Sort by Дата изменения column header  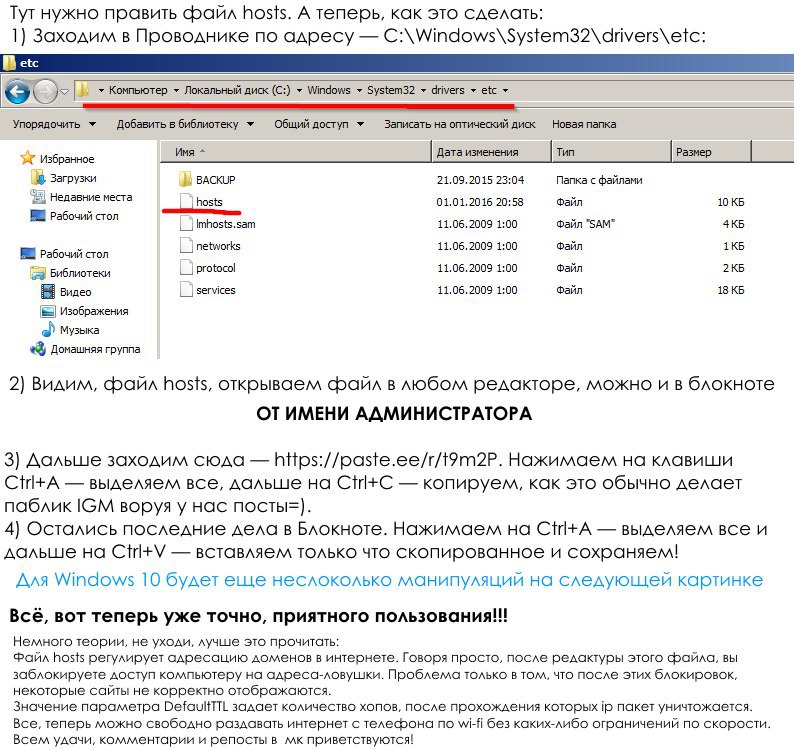[477, 152]
